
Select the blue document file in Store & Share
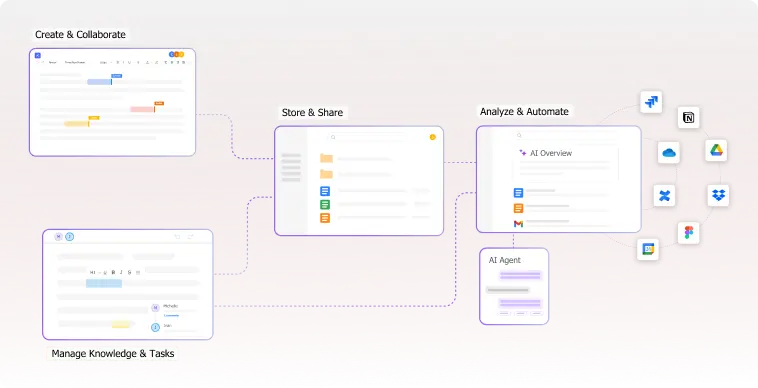[x=325, y=191]
